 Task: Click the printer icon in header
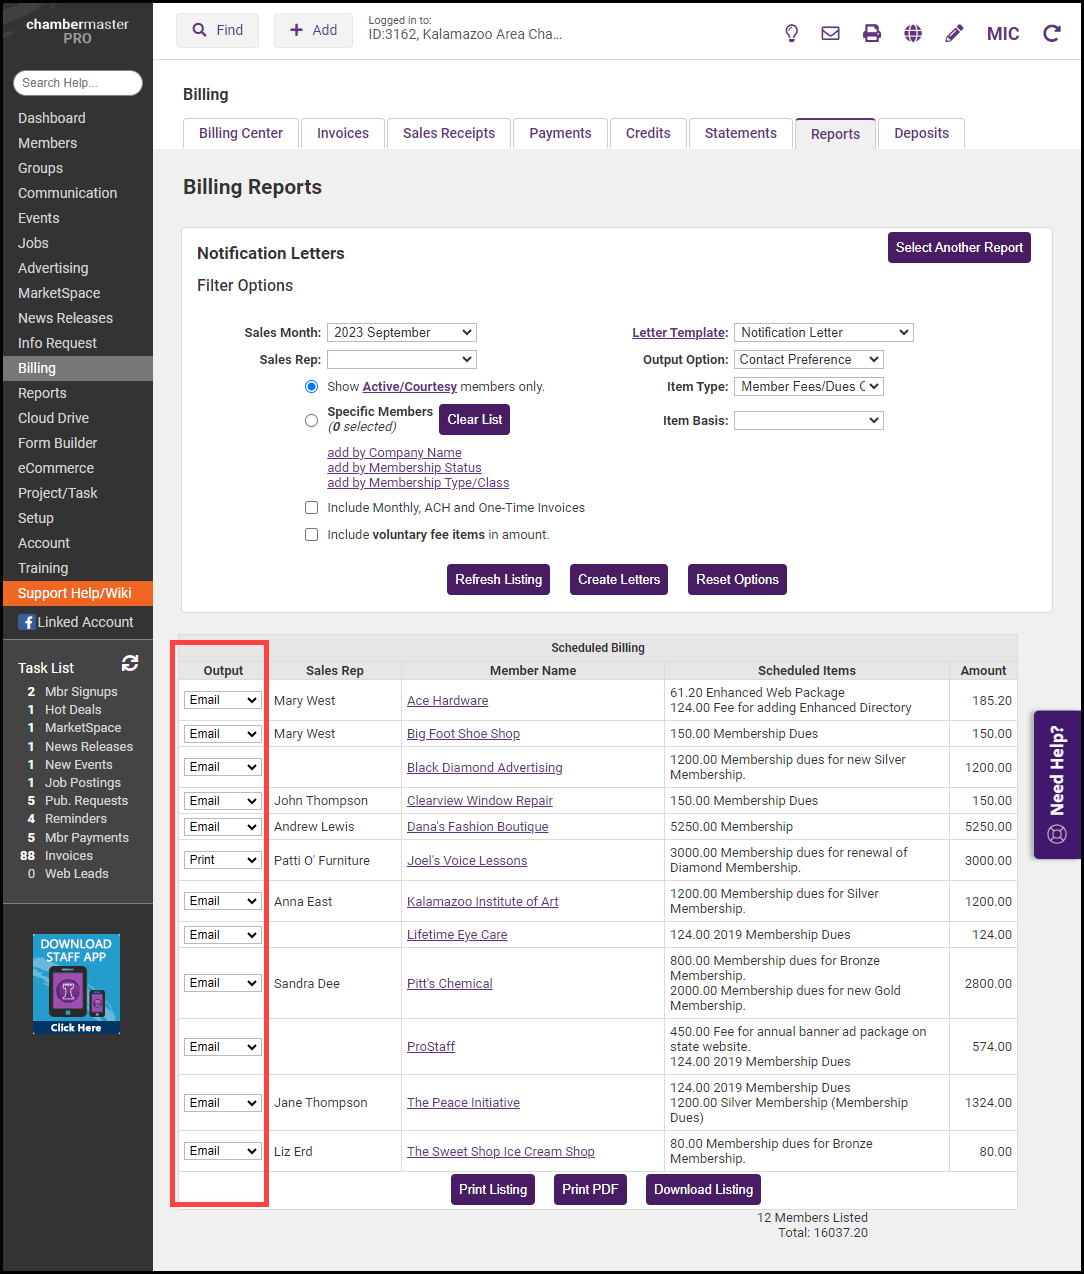click(872, 33)
